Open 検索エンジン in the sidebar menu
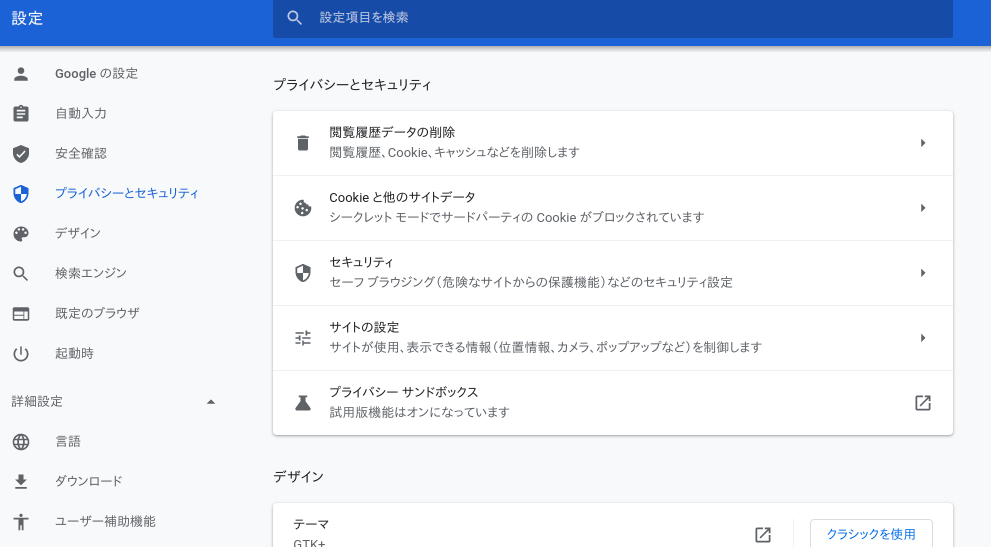Image resolution: width=991 pixels, height=547 pixels. (90, 273)
